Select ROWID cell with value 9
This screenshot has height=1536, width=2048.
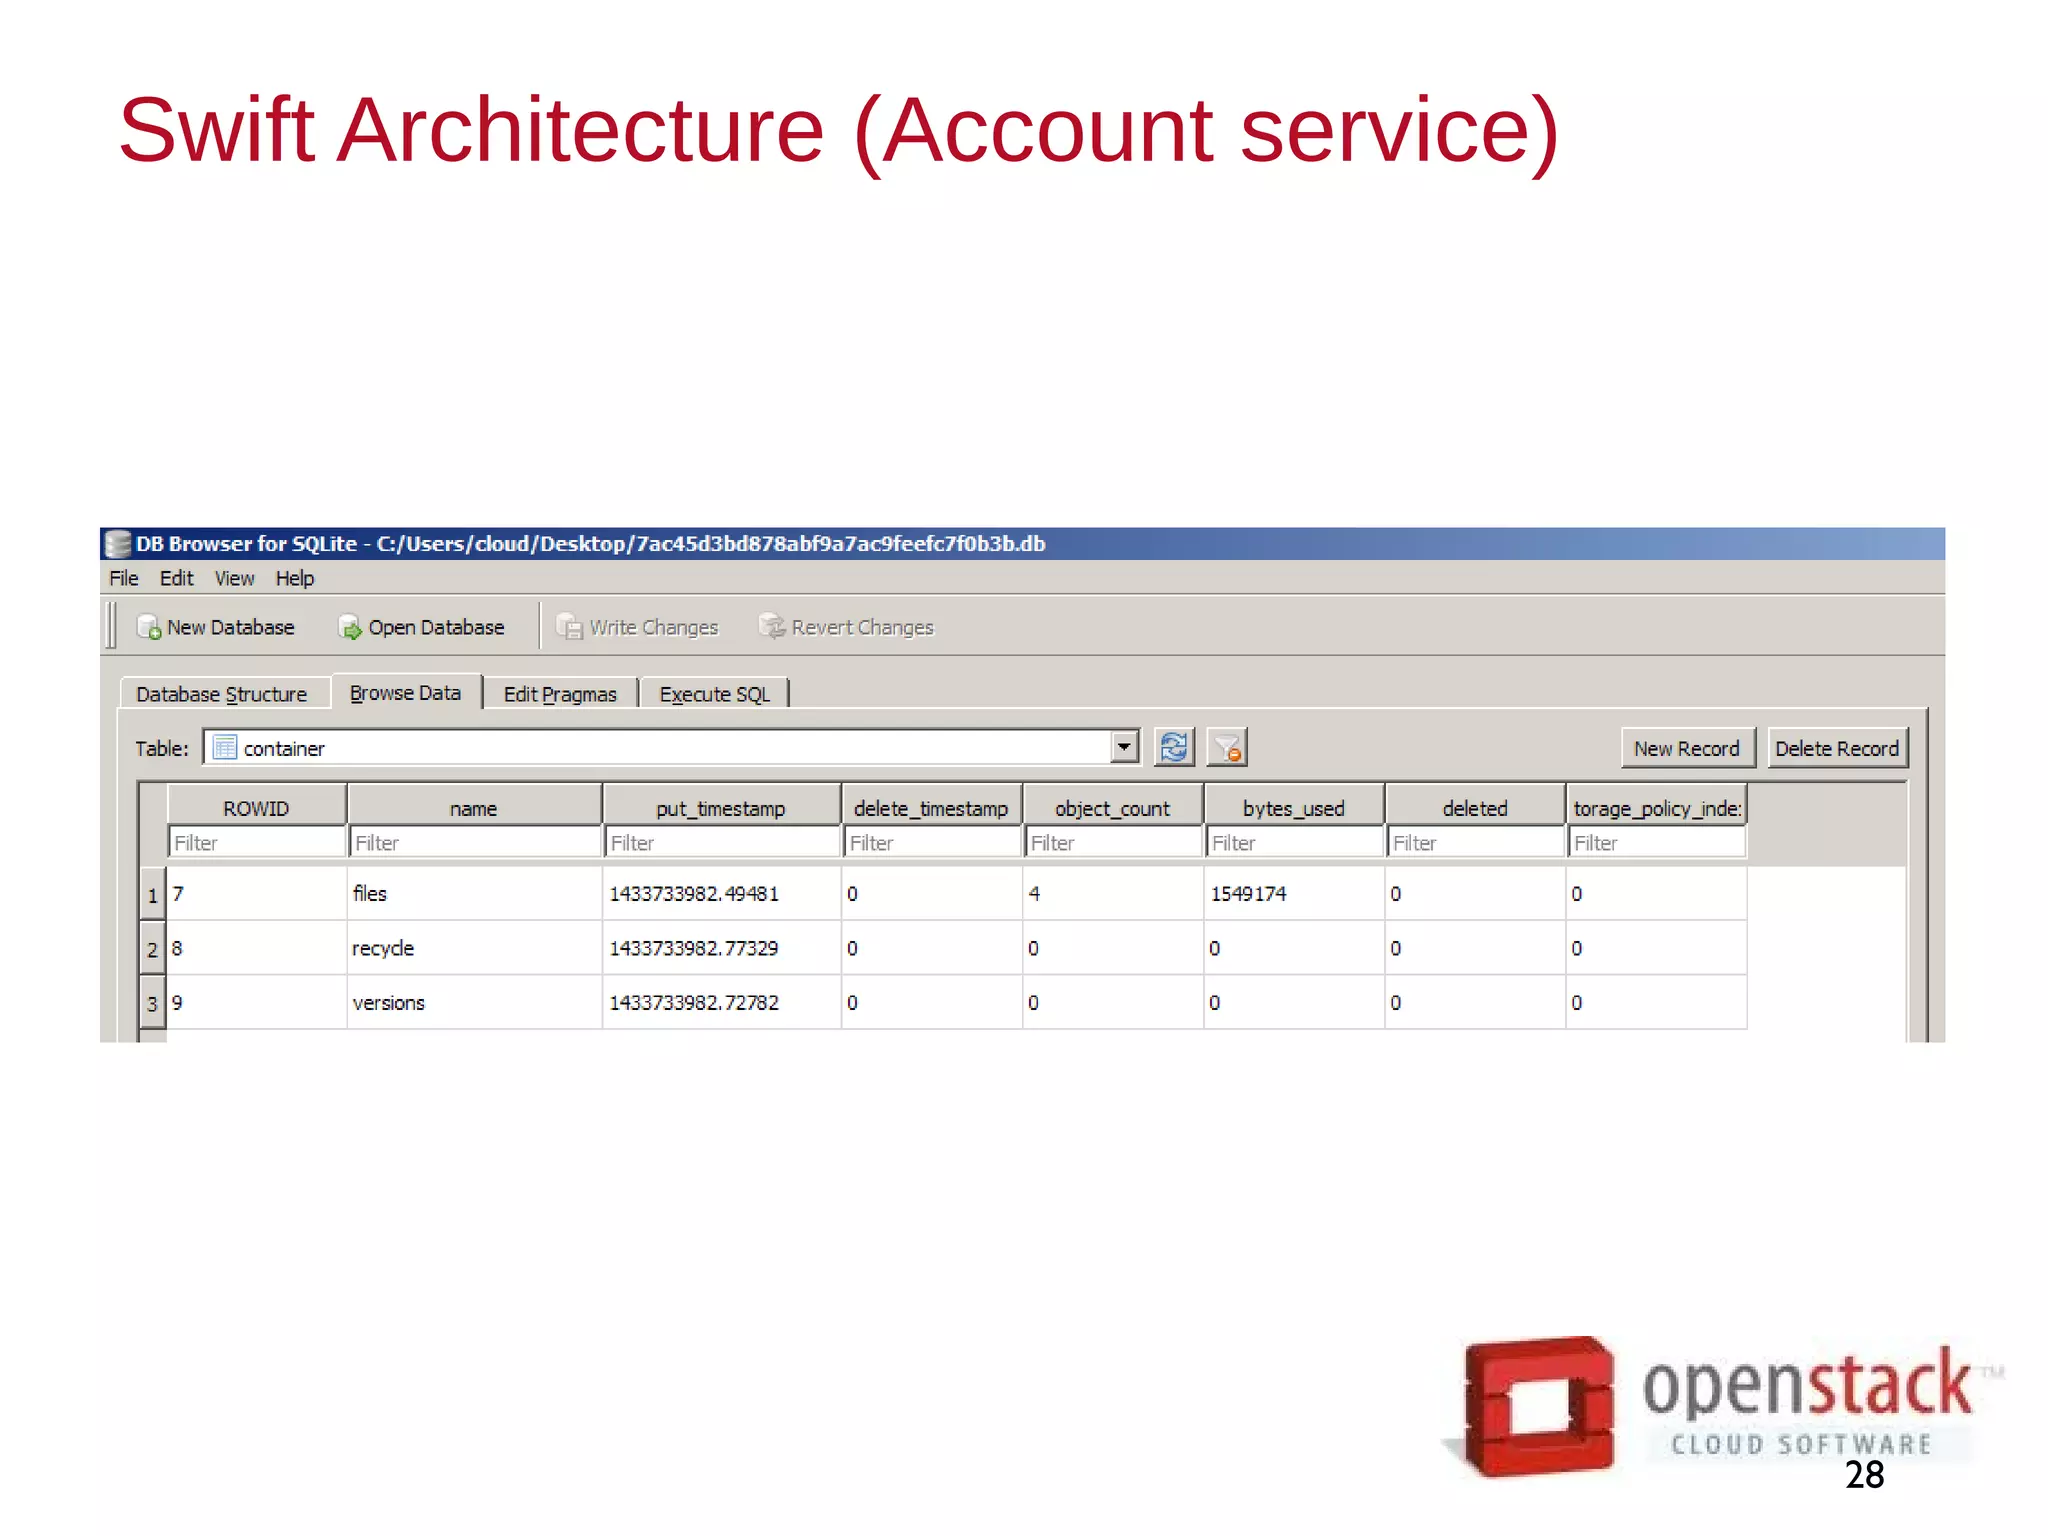256,1002
